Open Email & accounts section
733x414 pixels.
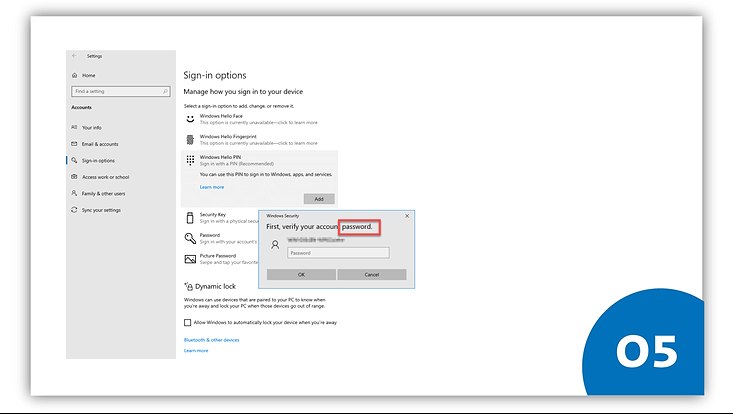[99, 144]
